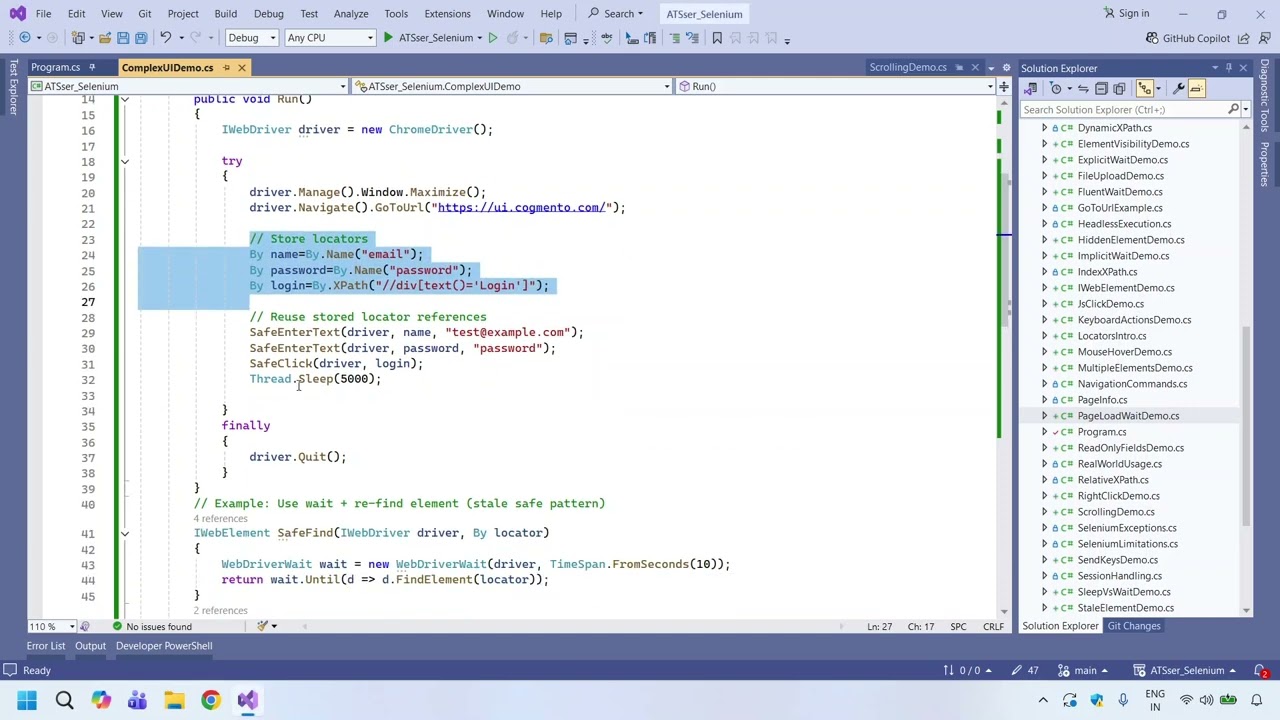
Task: Click Visual Studio icon in taskbar
Action: (248, 700)
